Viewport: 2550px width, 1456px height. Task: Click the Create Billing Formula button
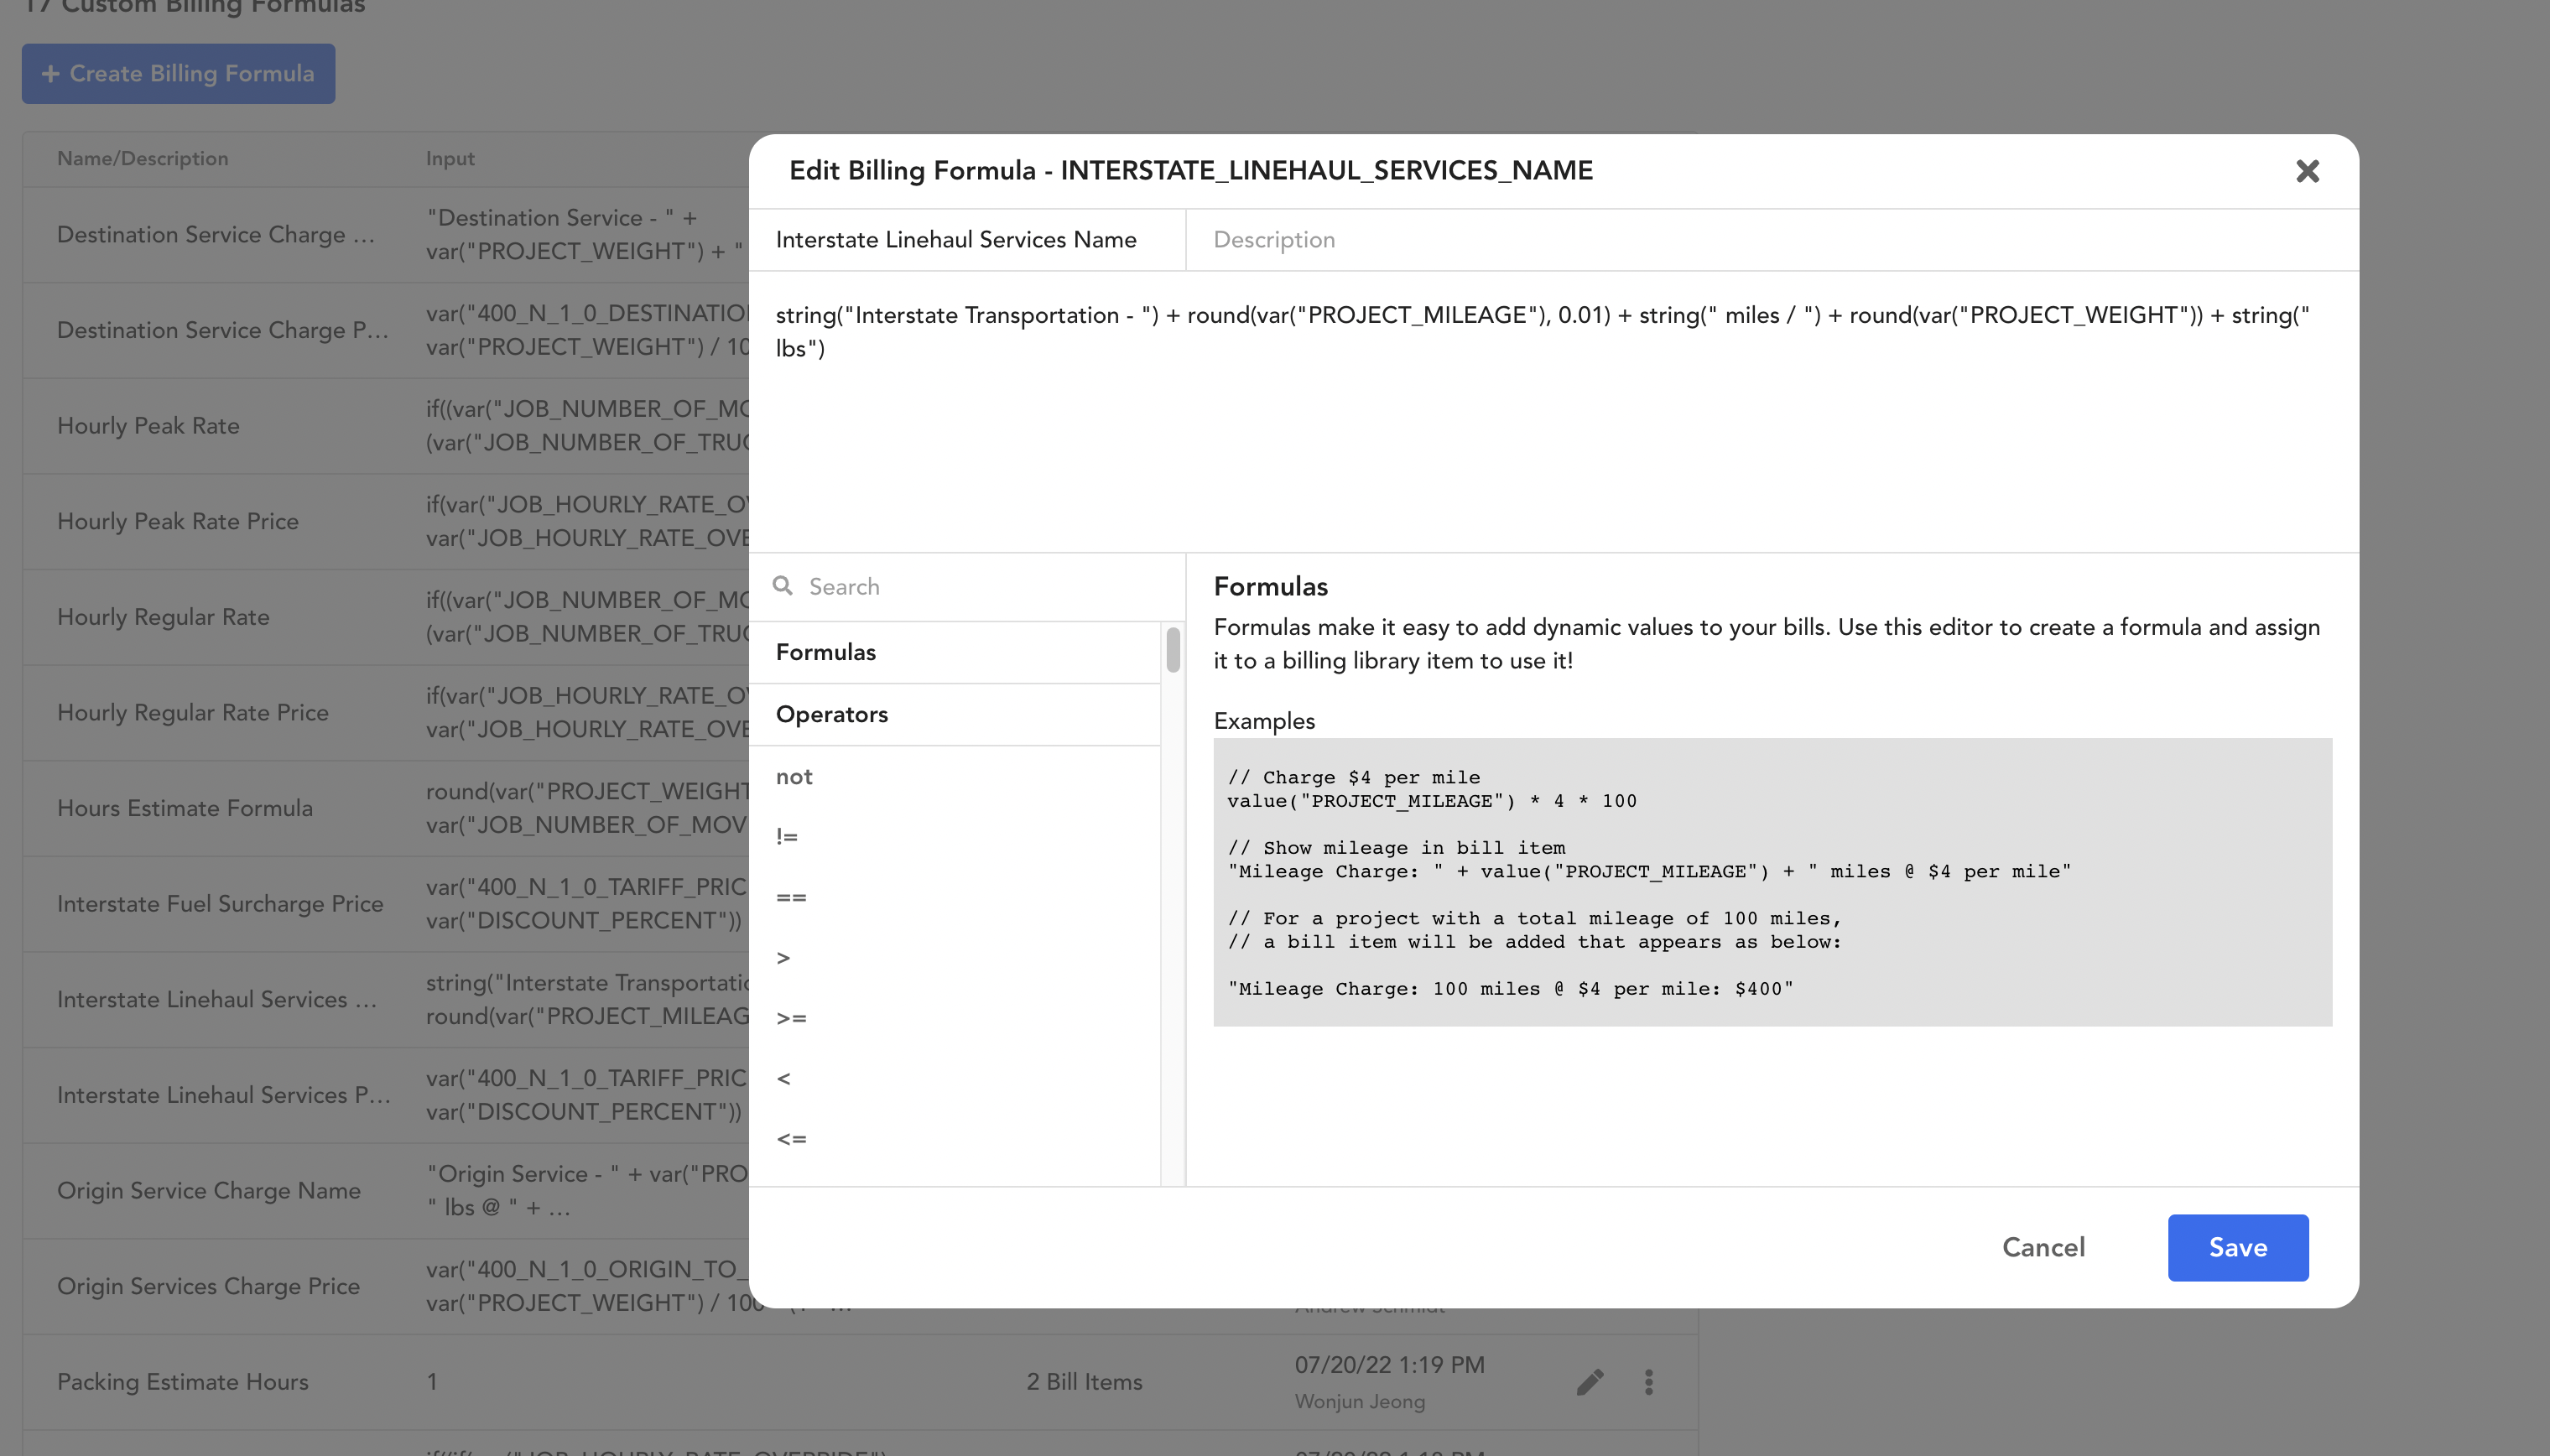(177, 74)
